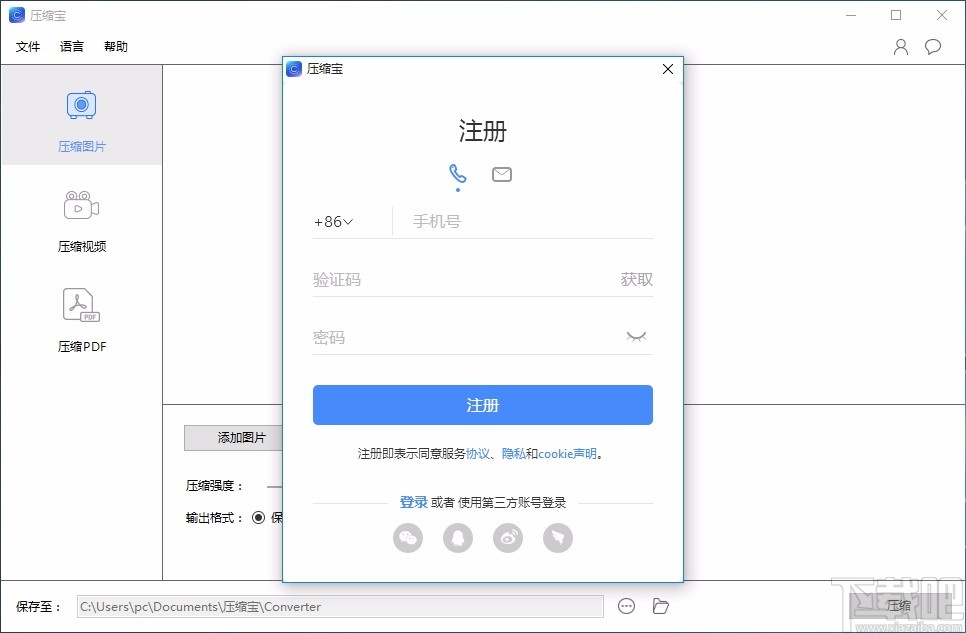Open the service 协议 link
This screenshot has width=966, height=633.
coord(477,454)
